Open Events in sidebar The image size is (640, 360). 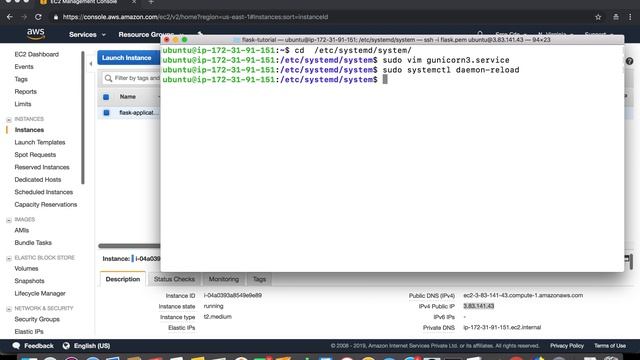24,67
